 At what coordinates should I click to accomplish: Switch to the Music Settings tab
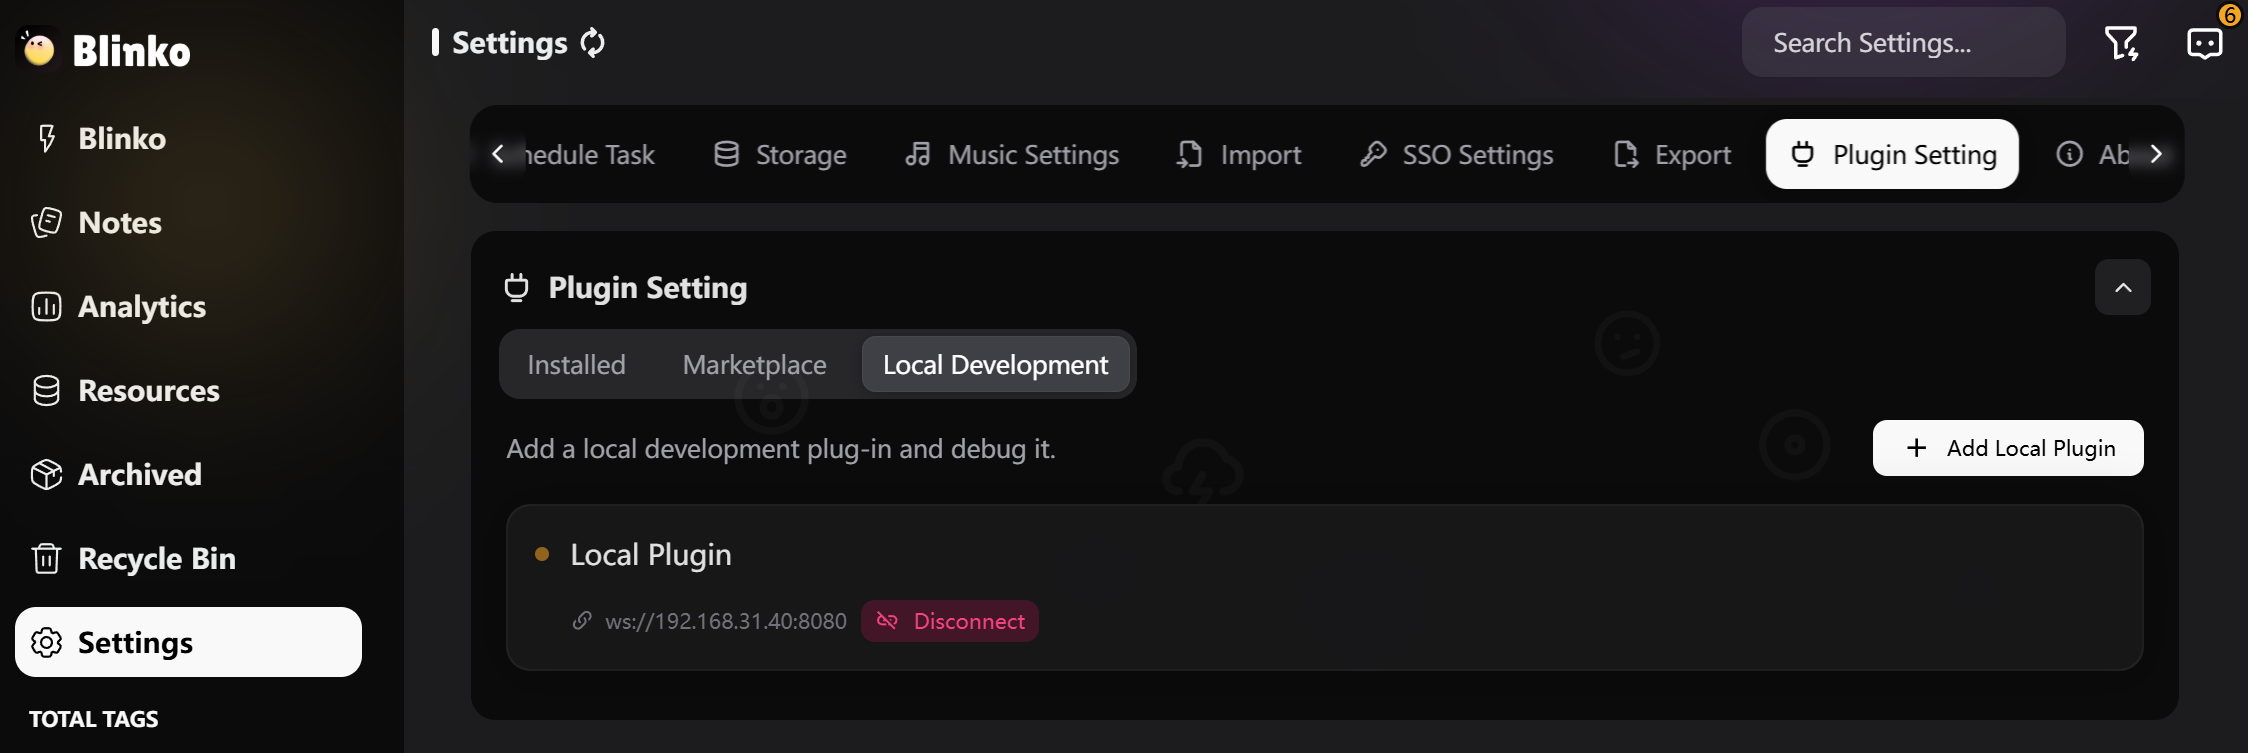[1011, 154]
